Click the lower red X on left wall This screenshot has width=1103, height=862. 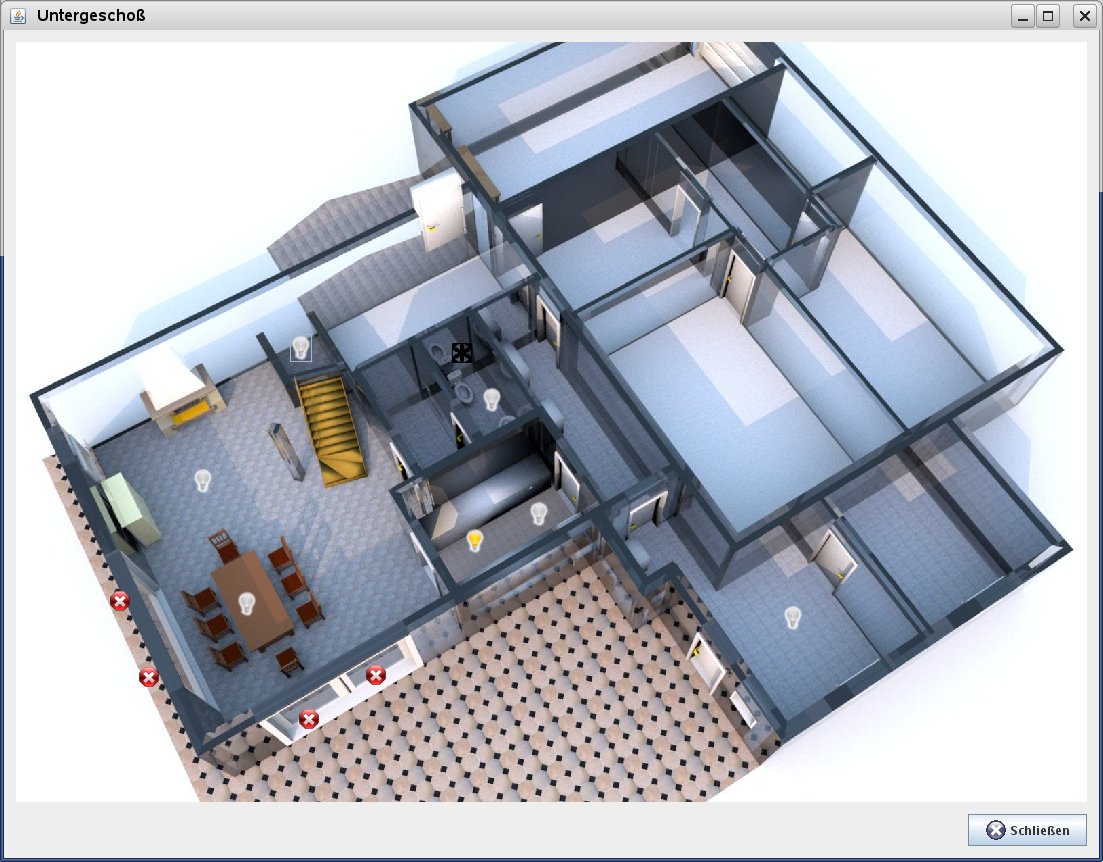click(149, 677)
